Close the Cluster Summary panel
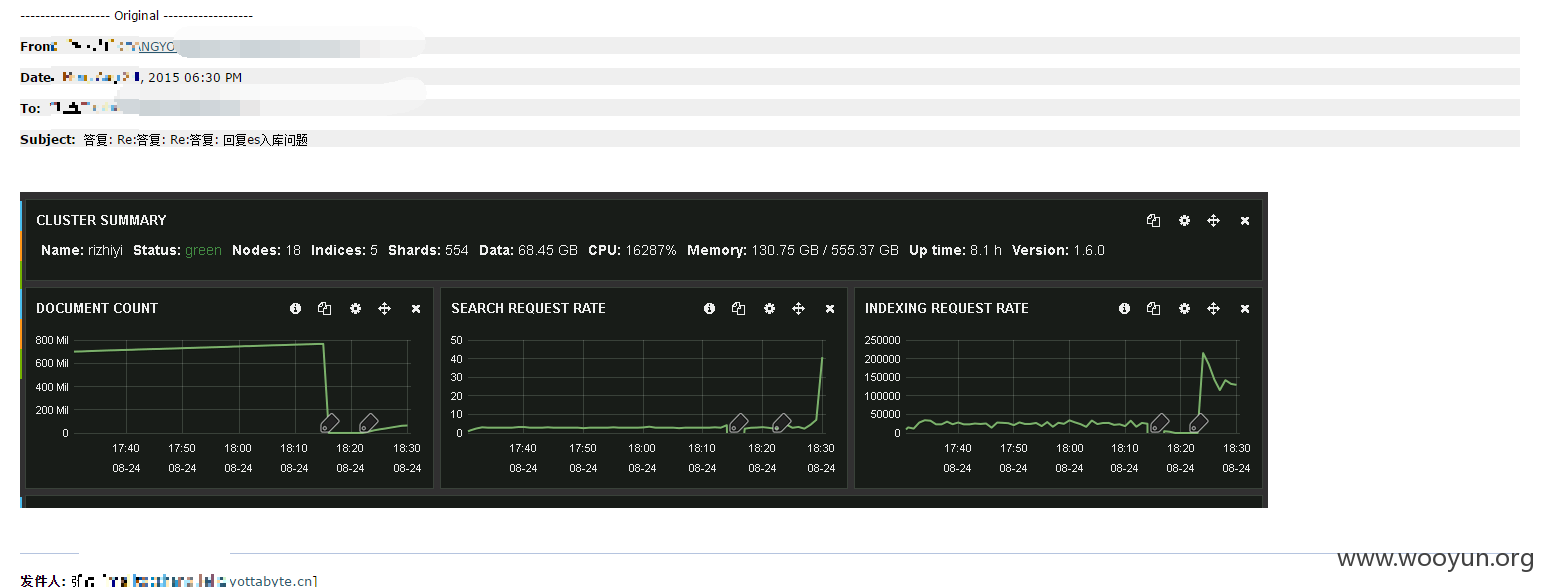Image resolution: width=1543 pixels, height=587 pixels. tap(1245, 221)
